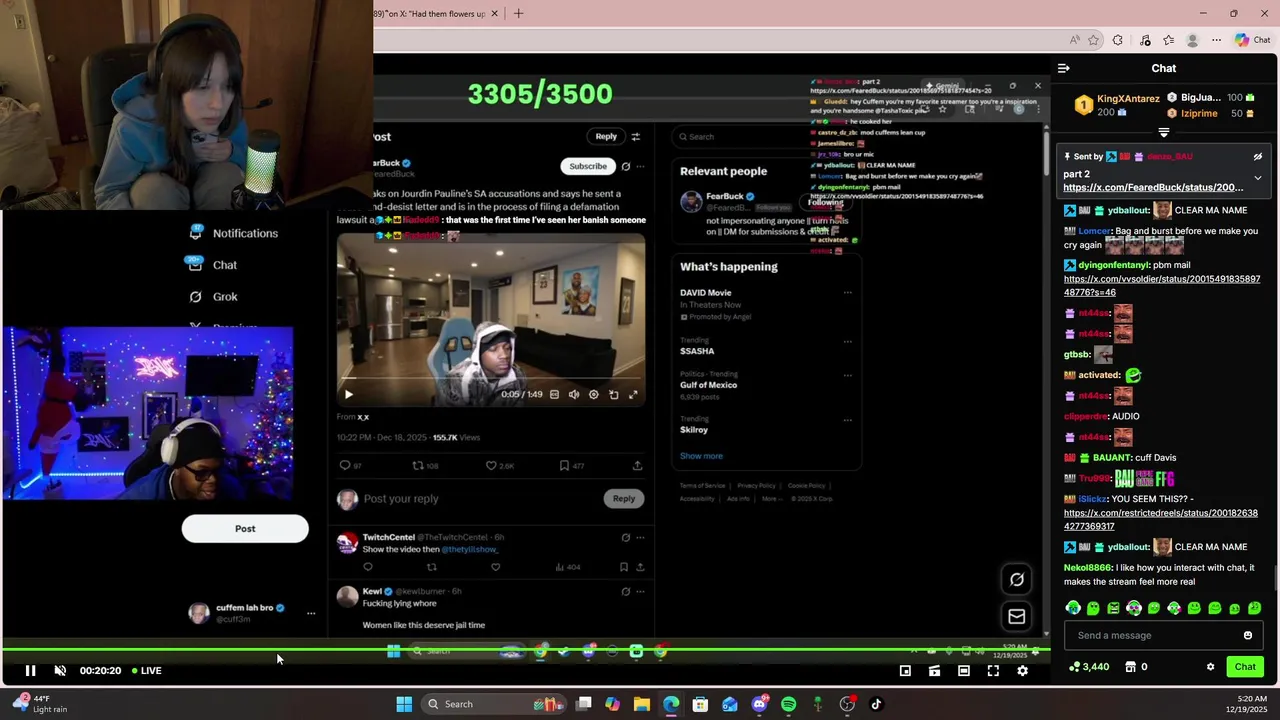This screenshot has width=1280, height=720.
Task: Click KingXAntarez top gifter name
Action: 1128,99
